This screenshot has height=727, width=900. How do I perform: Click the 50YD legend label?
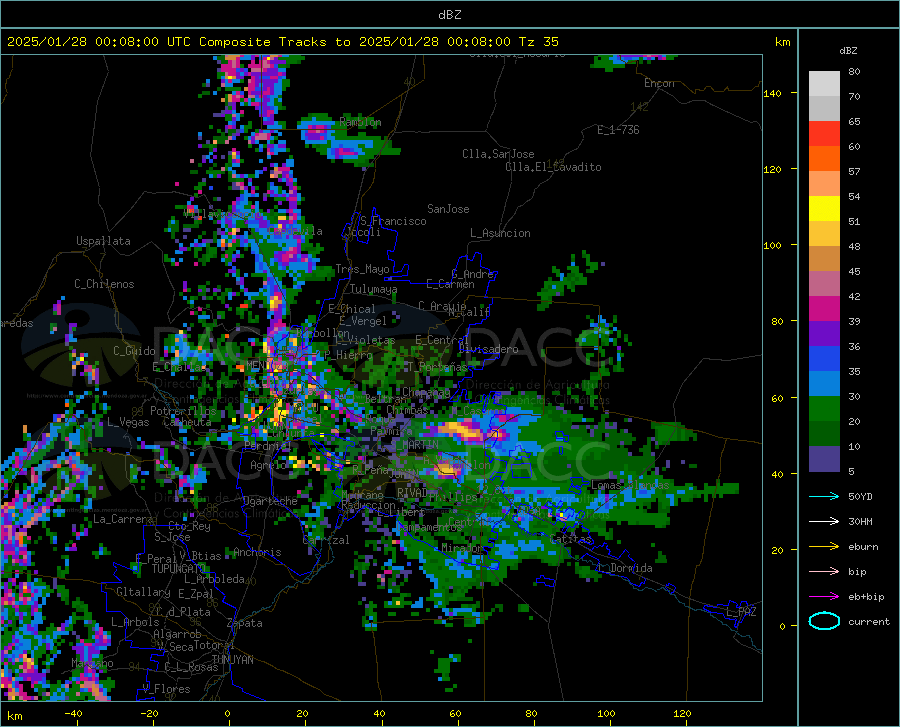pyautogui.click(x=860, y=496)
